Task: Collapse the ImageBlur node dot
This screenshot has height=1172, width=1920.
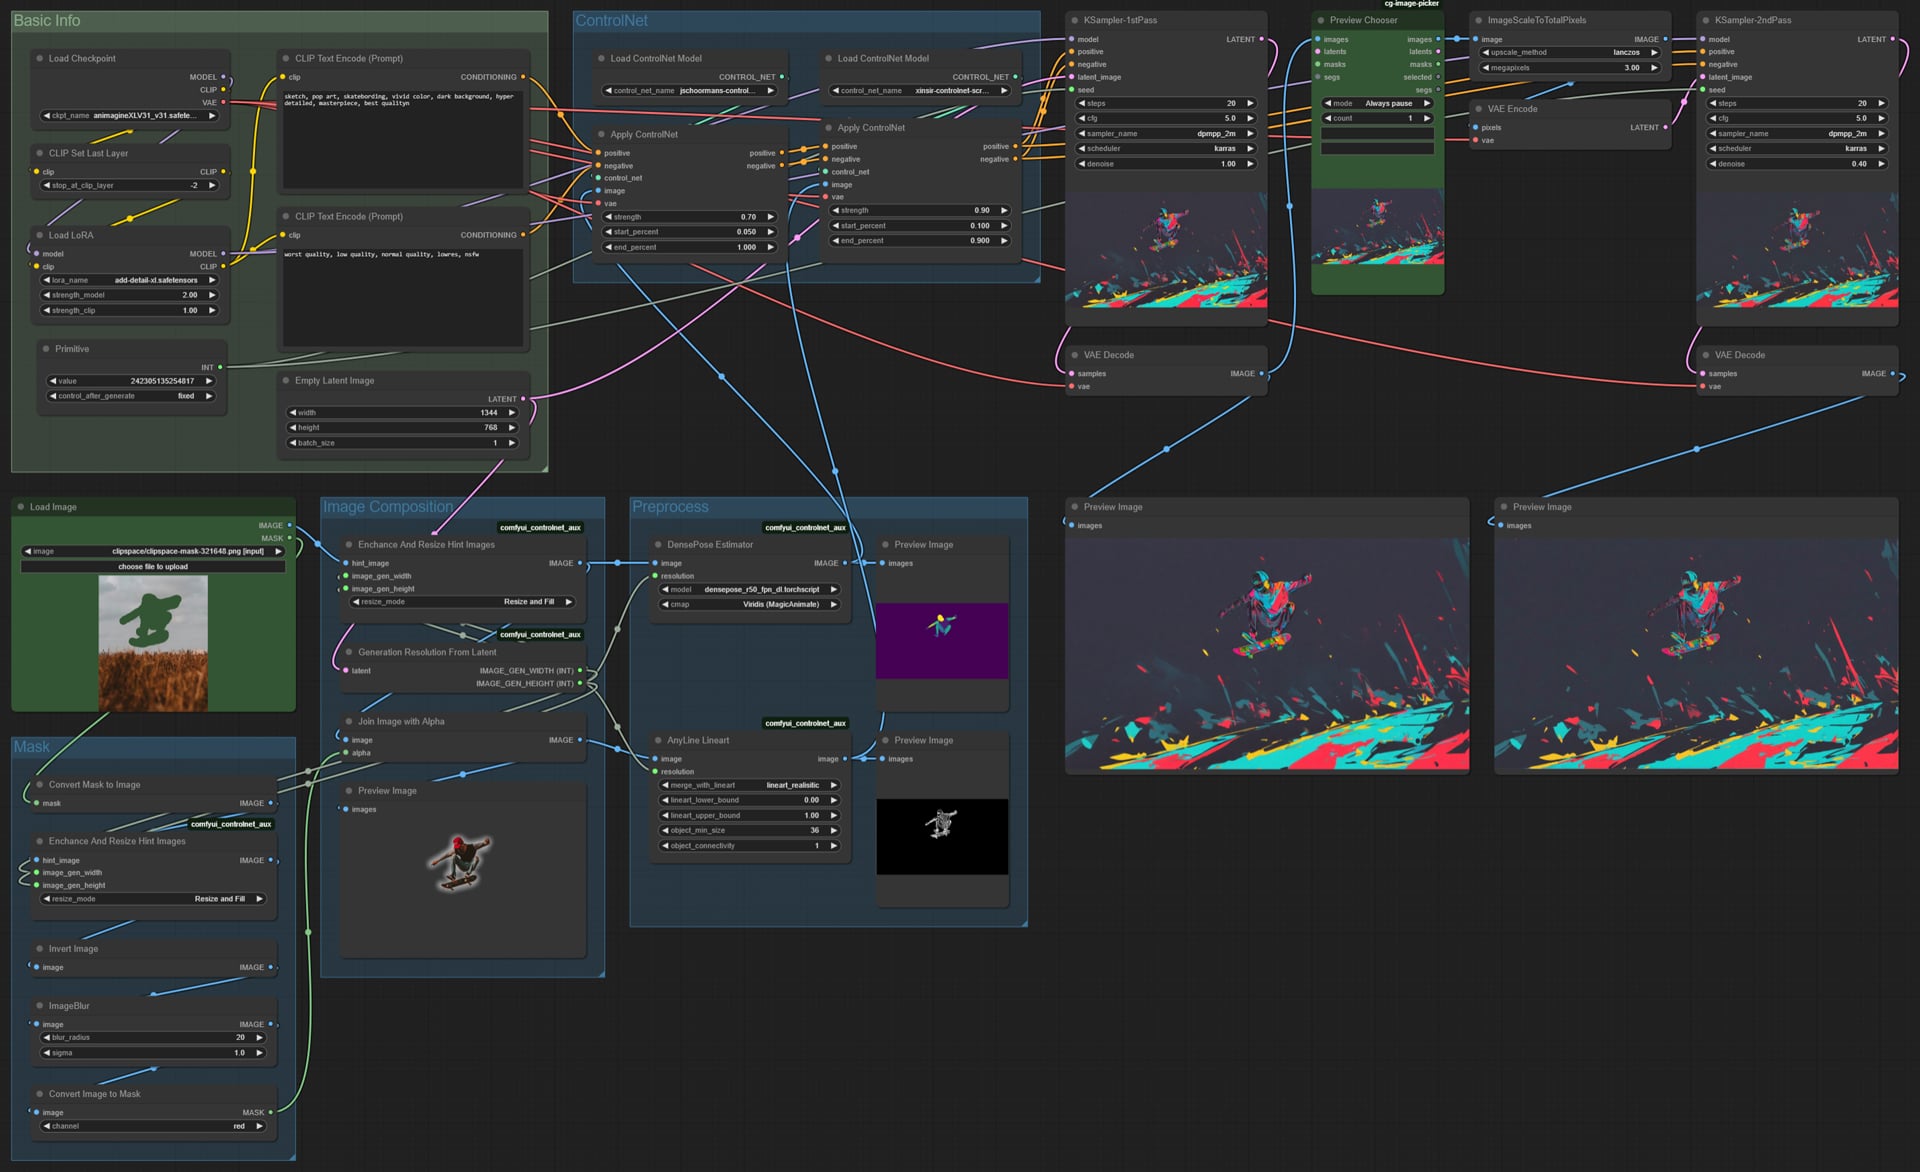Action: [39, 1006]
